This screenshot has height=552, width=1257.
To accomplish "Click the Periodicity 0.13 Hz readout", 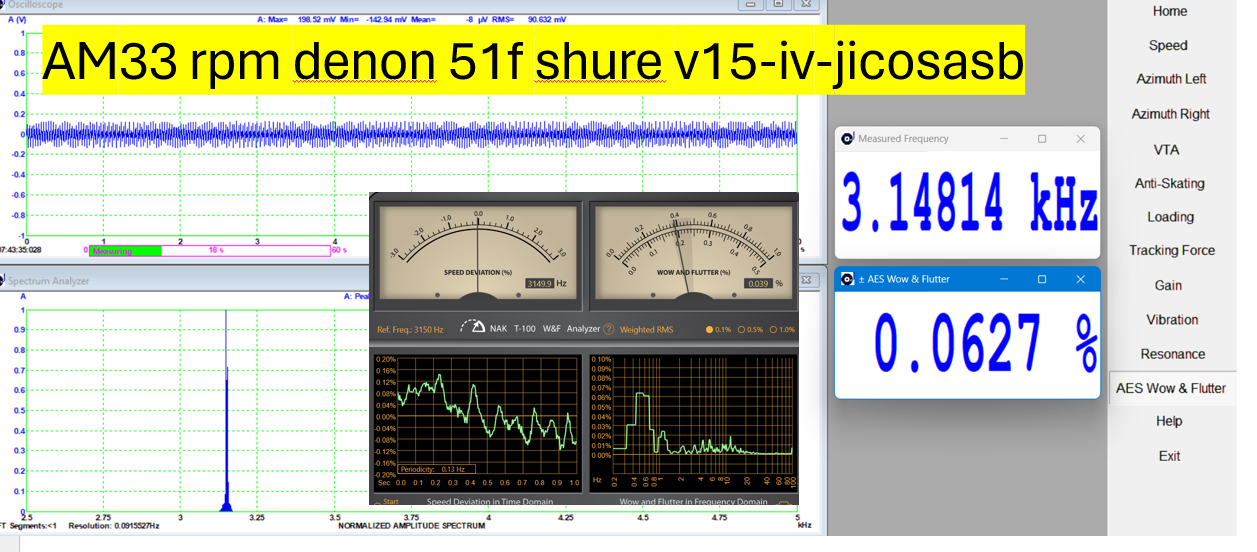I will (x=438, y=468).
